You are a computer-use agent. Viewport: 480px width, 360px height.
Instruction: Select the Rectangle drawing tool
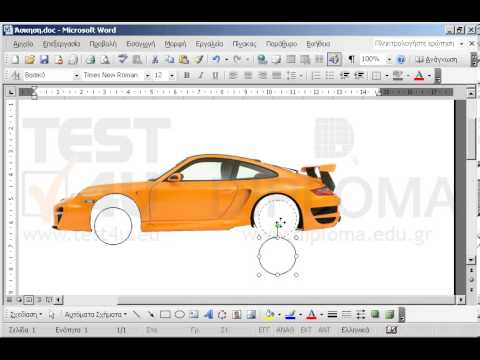pyautogui.click(x=165, y=314)
